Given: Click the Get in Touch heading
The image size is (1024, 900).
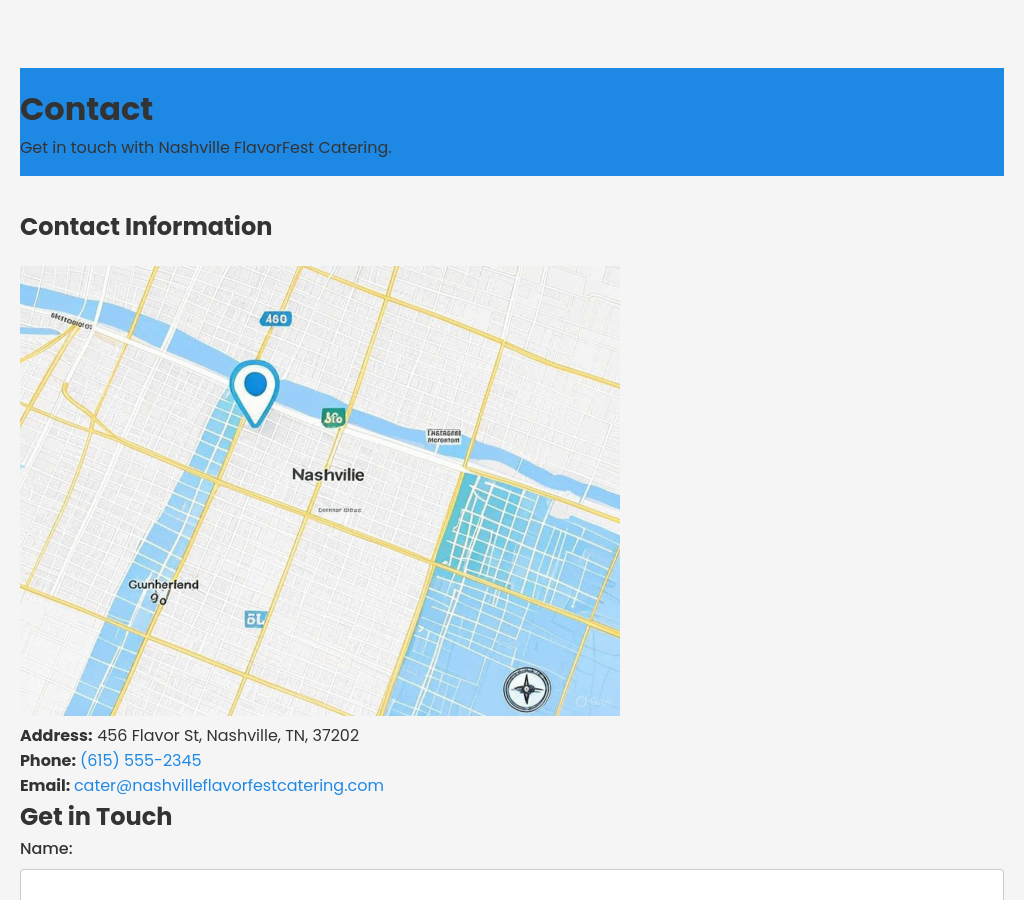Looking at the screenshot, I should tap(96, 817).
